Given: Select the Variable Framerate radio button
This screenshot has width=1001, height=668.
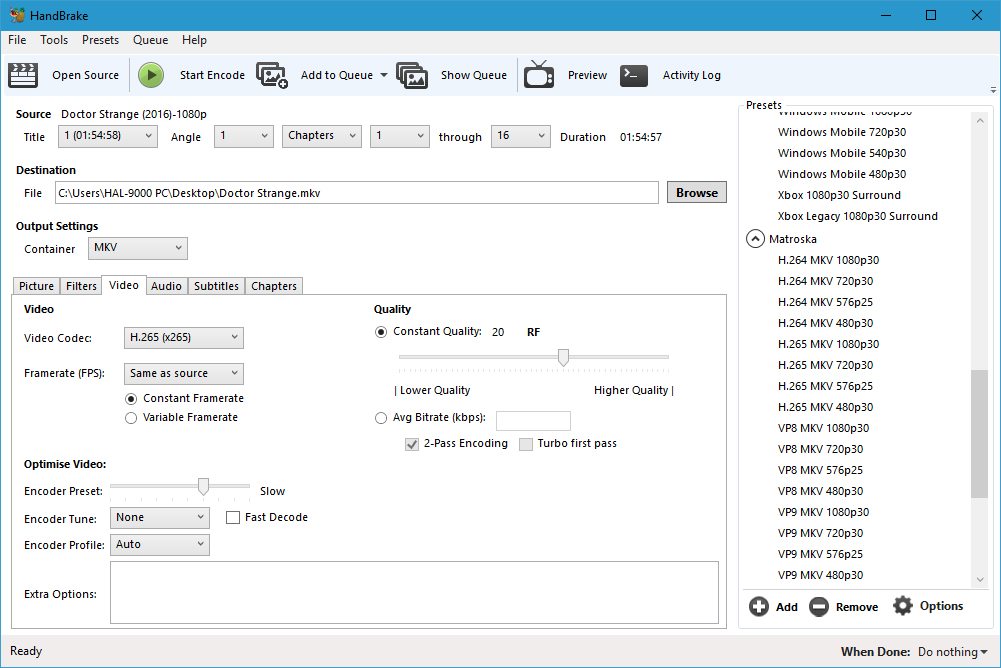Looking at the screenshot, I should (x=131, y=418).
